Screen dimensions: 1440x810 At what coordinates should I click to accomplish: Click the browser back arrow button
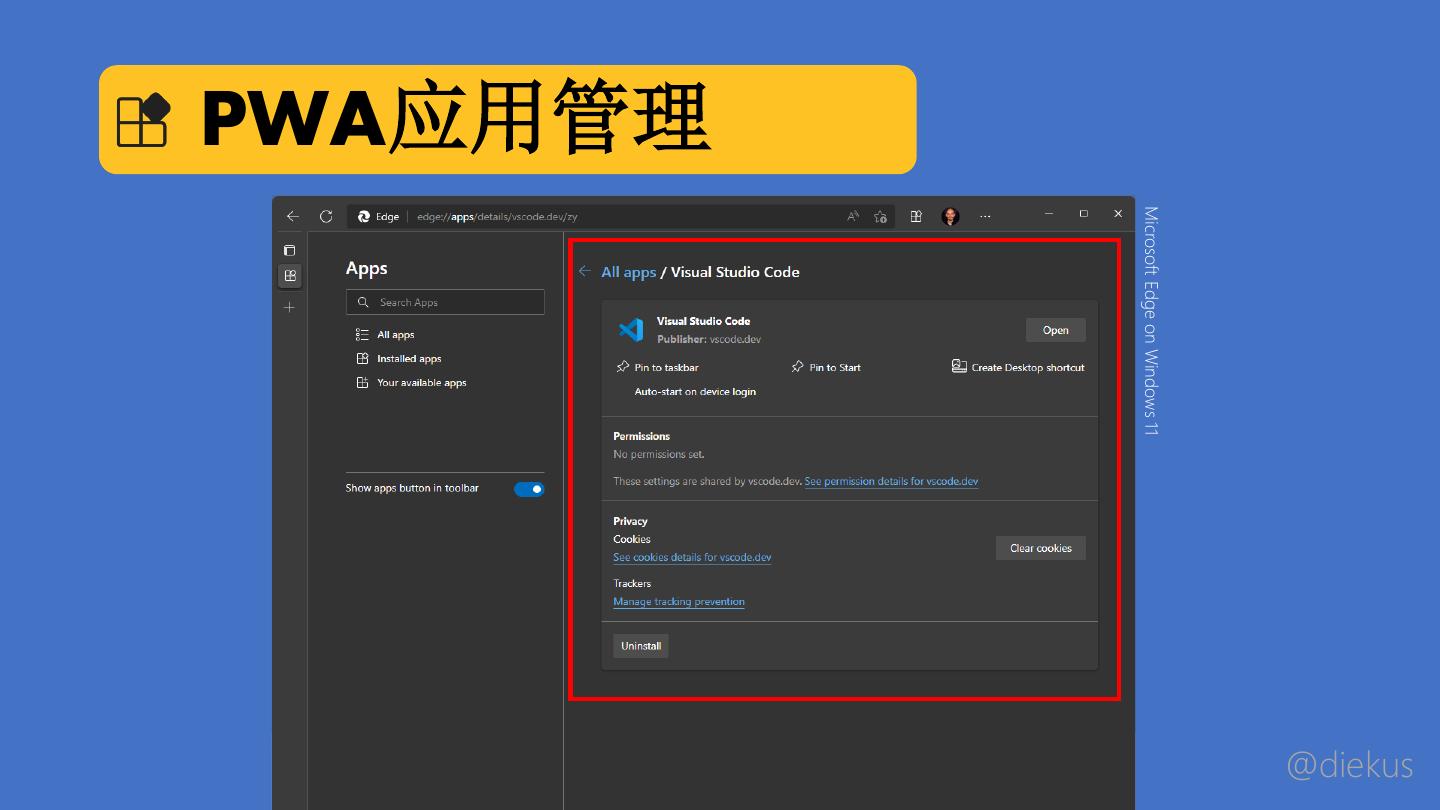[x=292, y=216]
